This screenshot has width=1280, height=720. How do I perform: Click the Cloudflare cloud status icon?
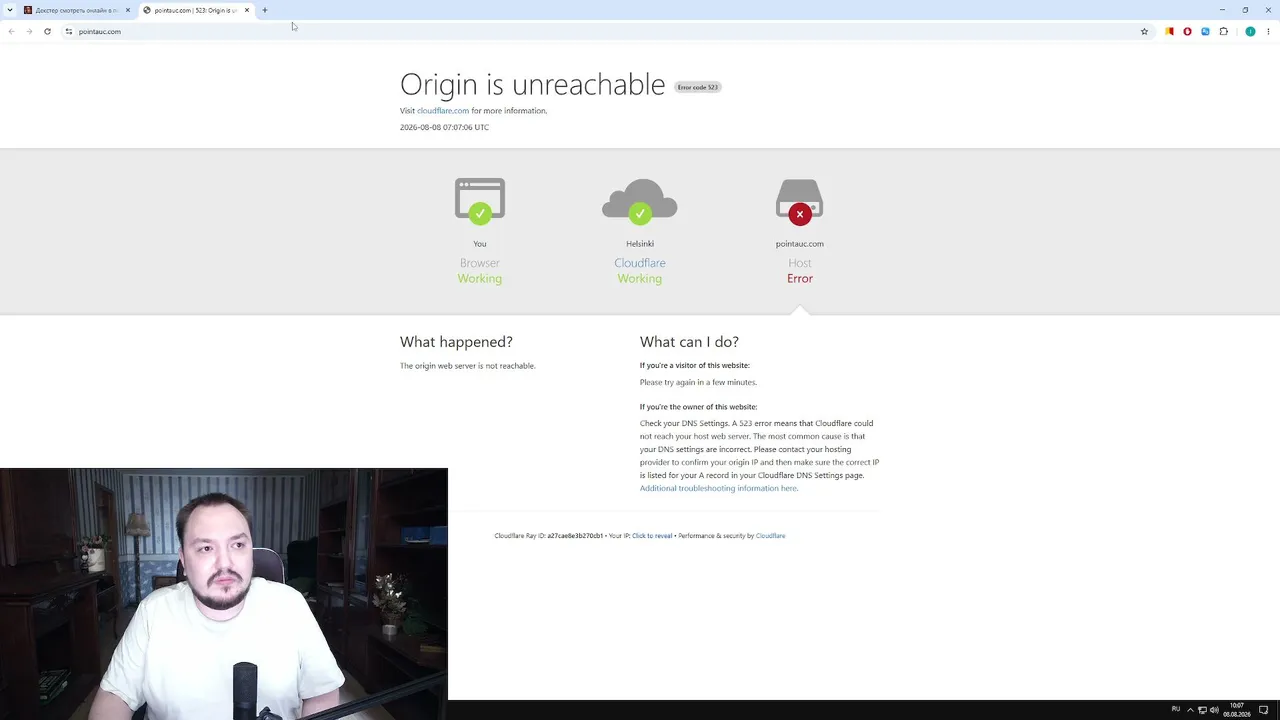(640, 200)
